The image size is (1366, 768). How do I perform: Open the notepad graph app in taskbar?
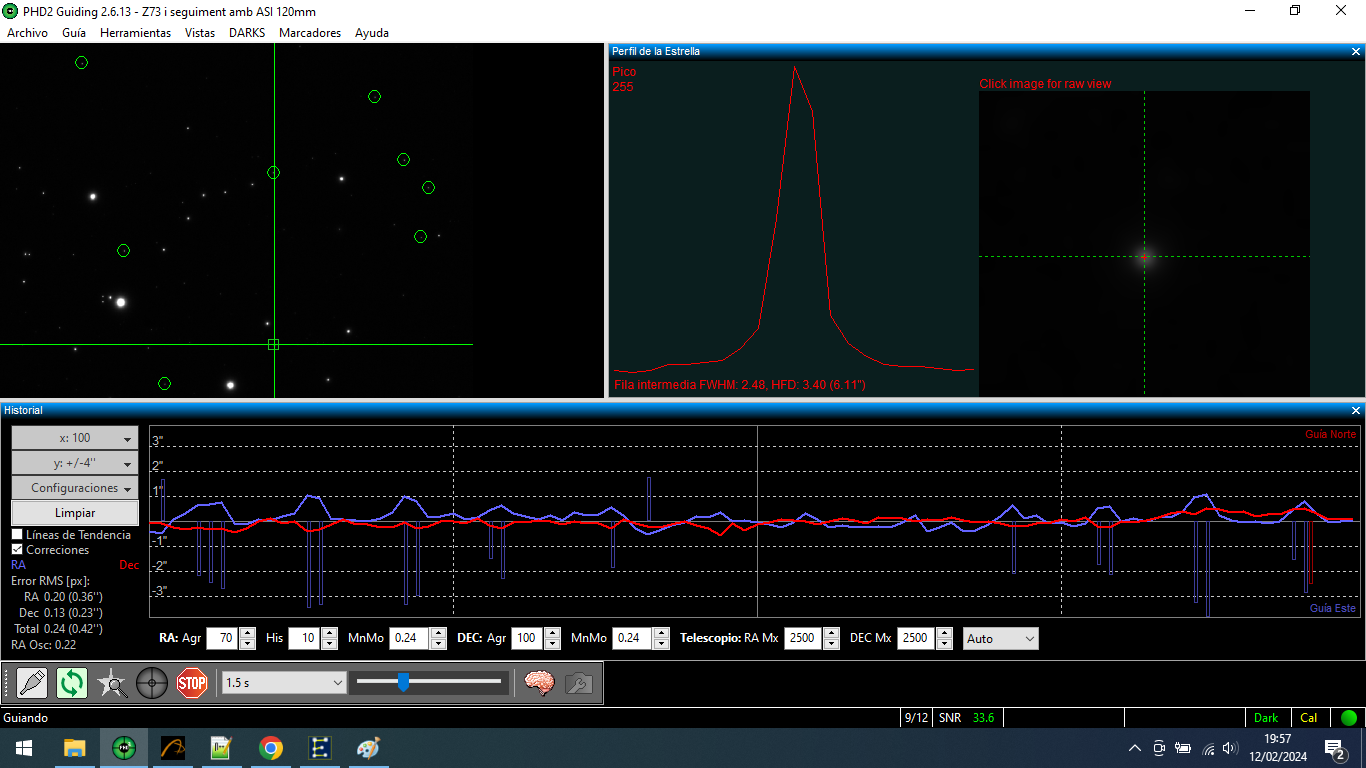pyautogui.click(x=222, y=748)
